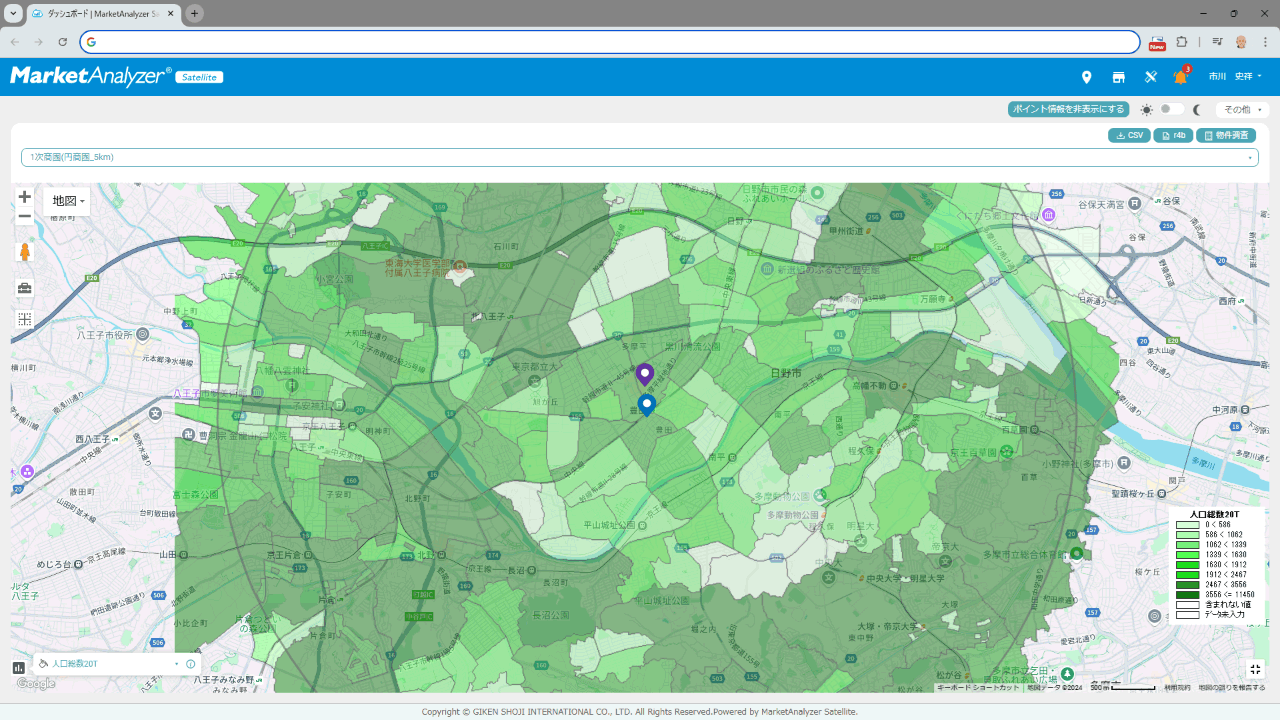Zoom out of the map with minus button
This screenshot has height=720, width=1280.
25,216
